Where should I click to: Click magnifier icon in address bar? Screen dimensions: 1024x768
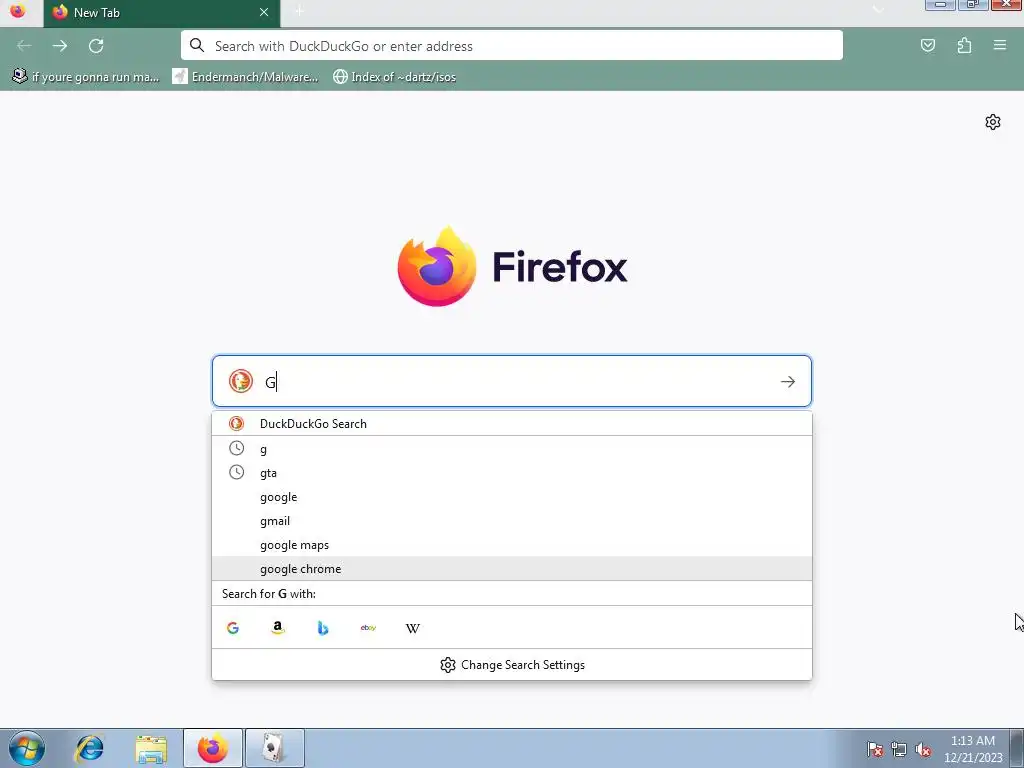click(197, 46)
